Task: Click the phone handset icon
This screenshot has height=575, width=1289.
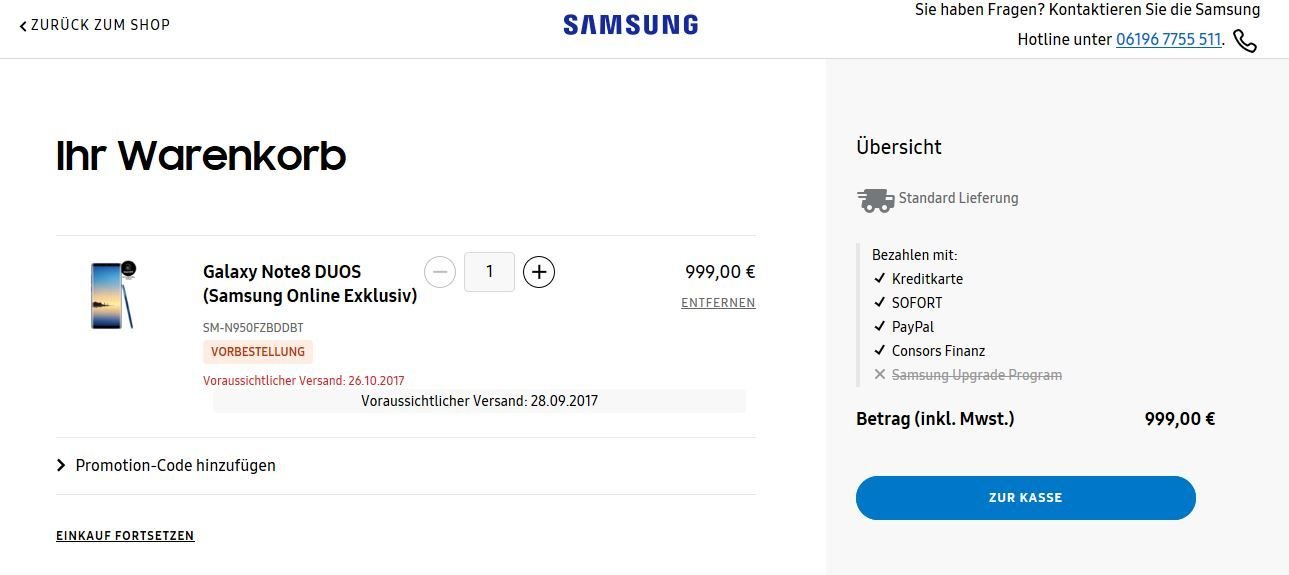Action: pos(1245,41)
